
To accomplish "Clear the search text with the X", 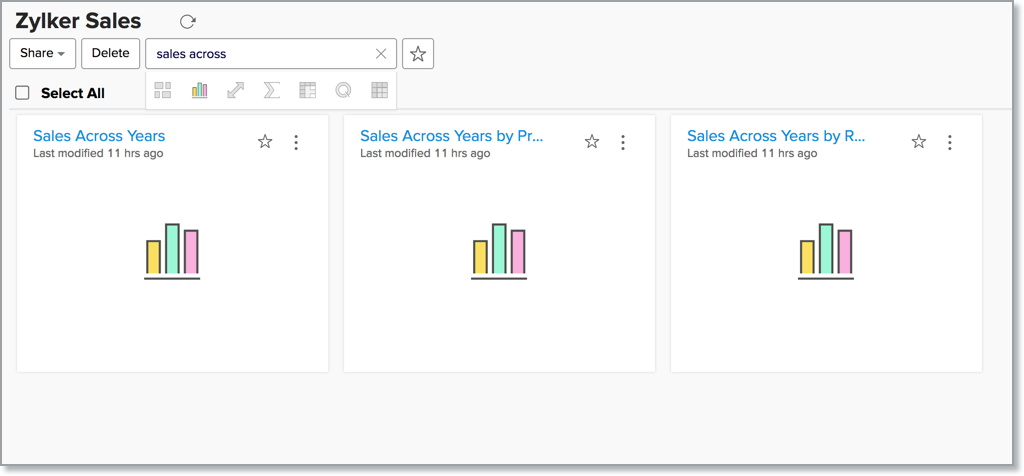I will tap(381, 54).
